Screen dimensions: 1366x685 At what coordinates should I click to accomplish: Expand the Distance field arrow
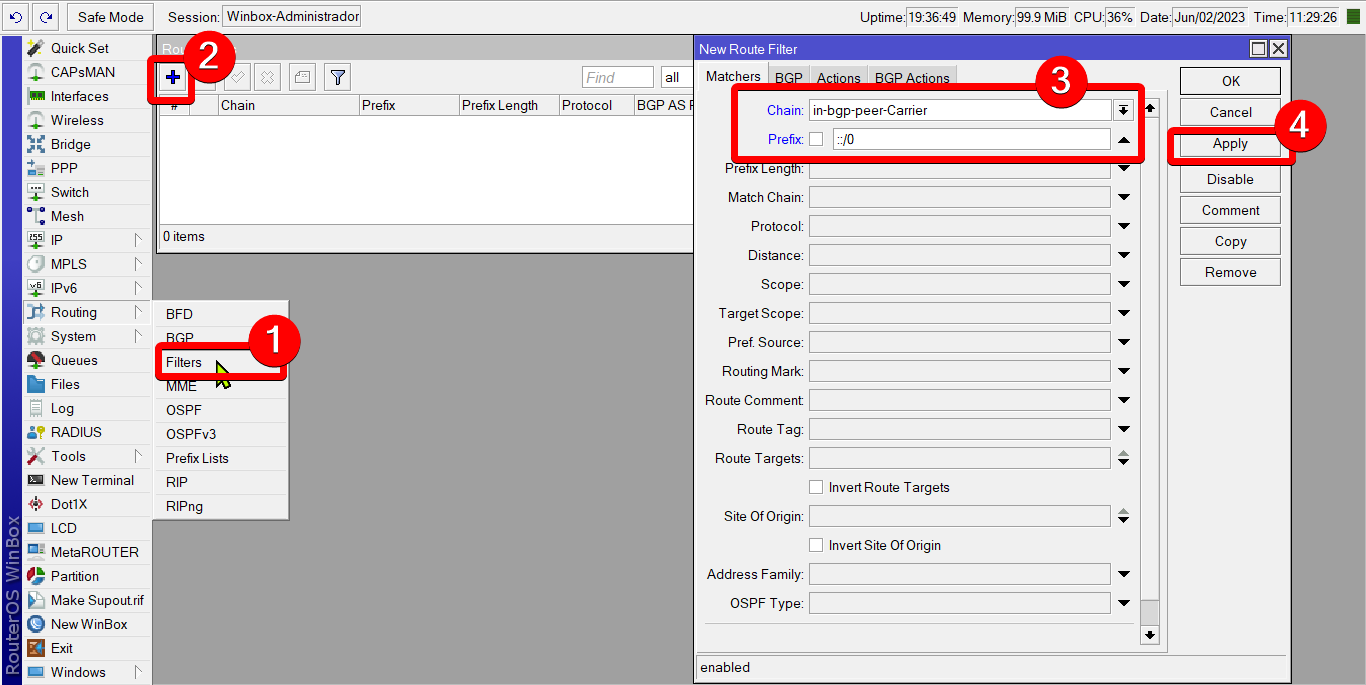1124,256
